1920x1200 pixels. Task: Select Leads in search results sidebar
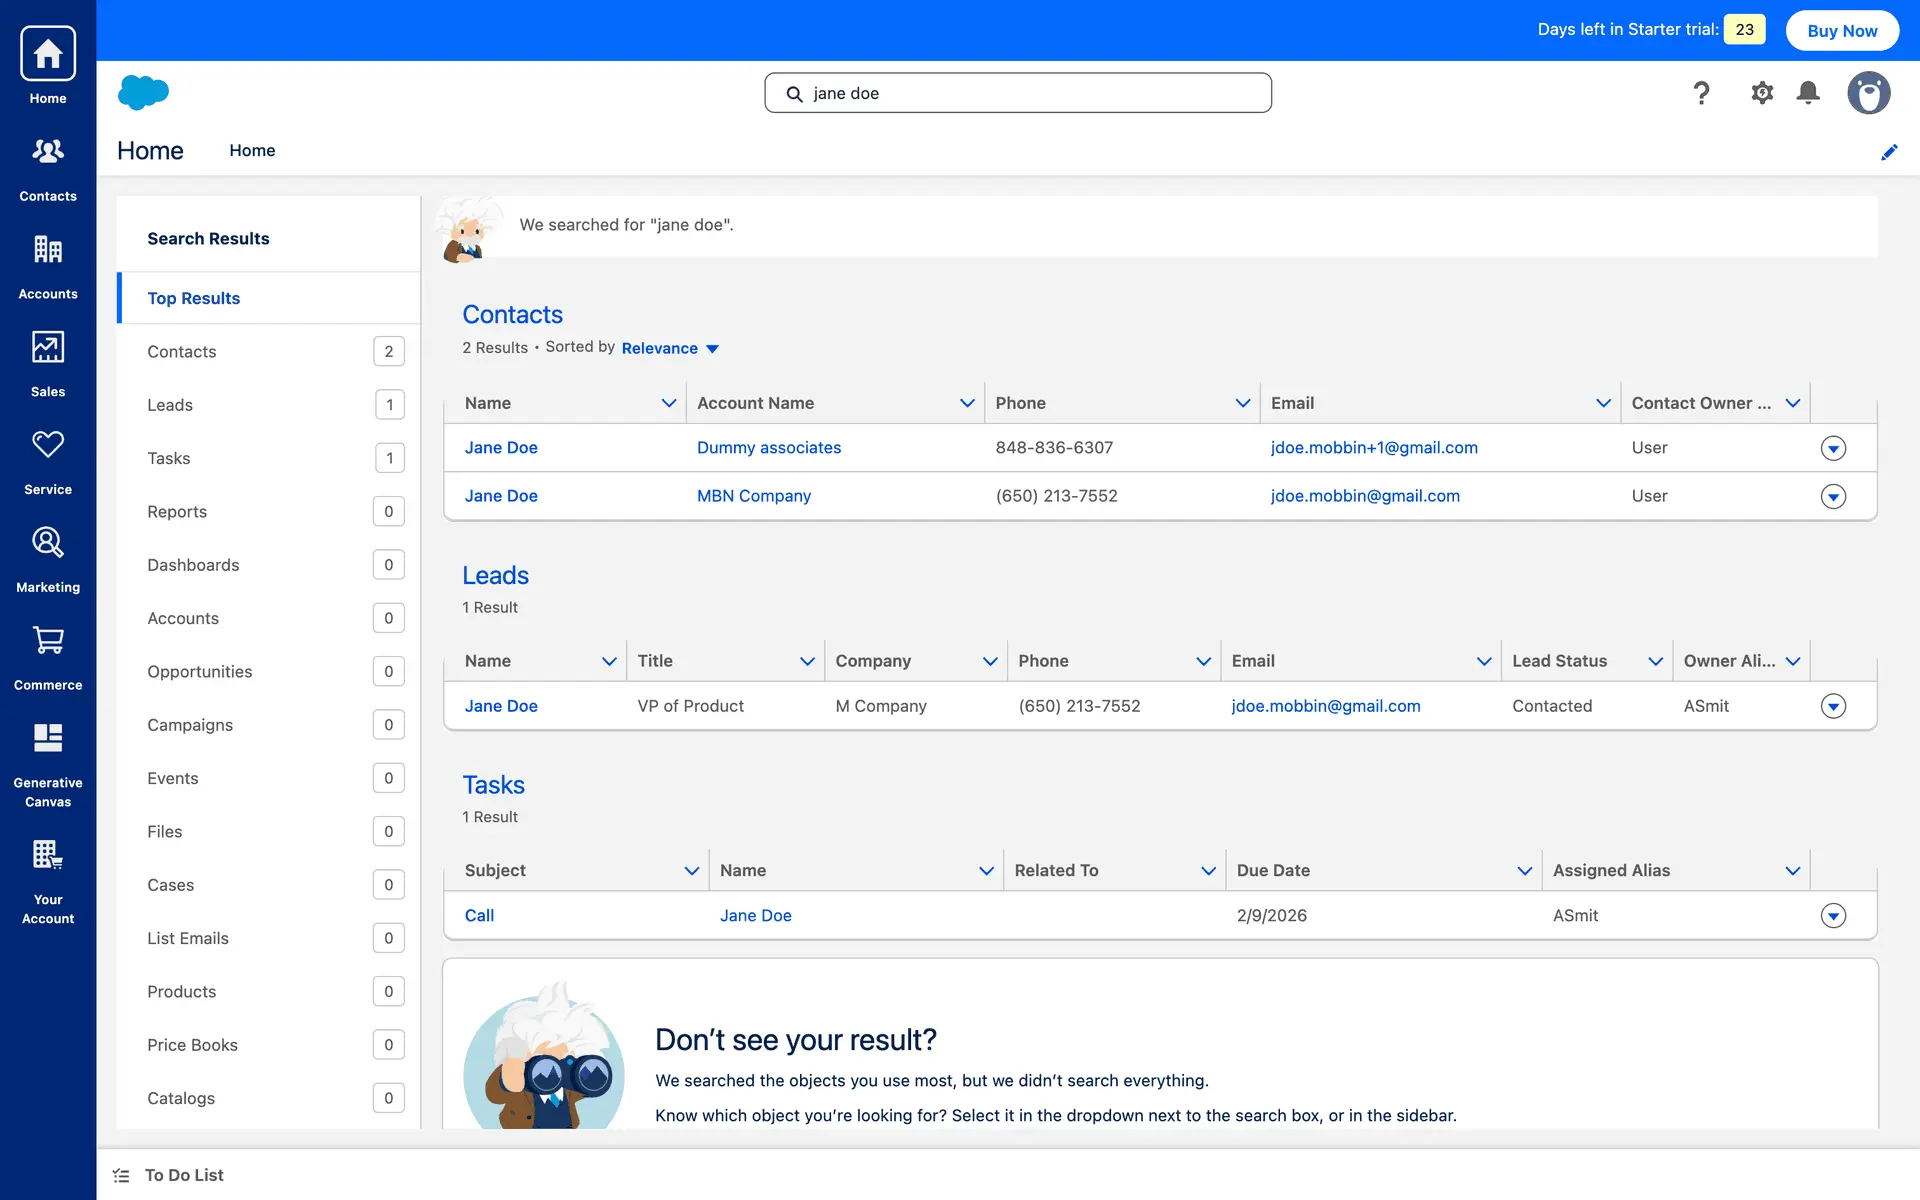pyautogui.click(x=170, y=405)
